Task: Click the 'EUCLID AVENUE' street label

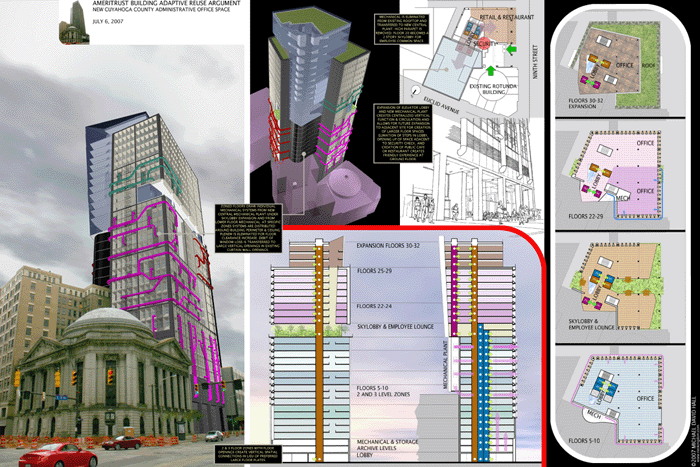Action: 441,105
